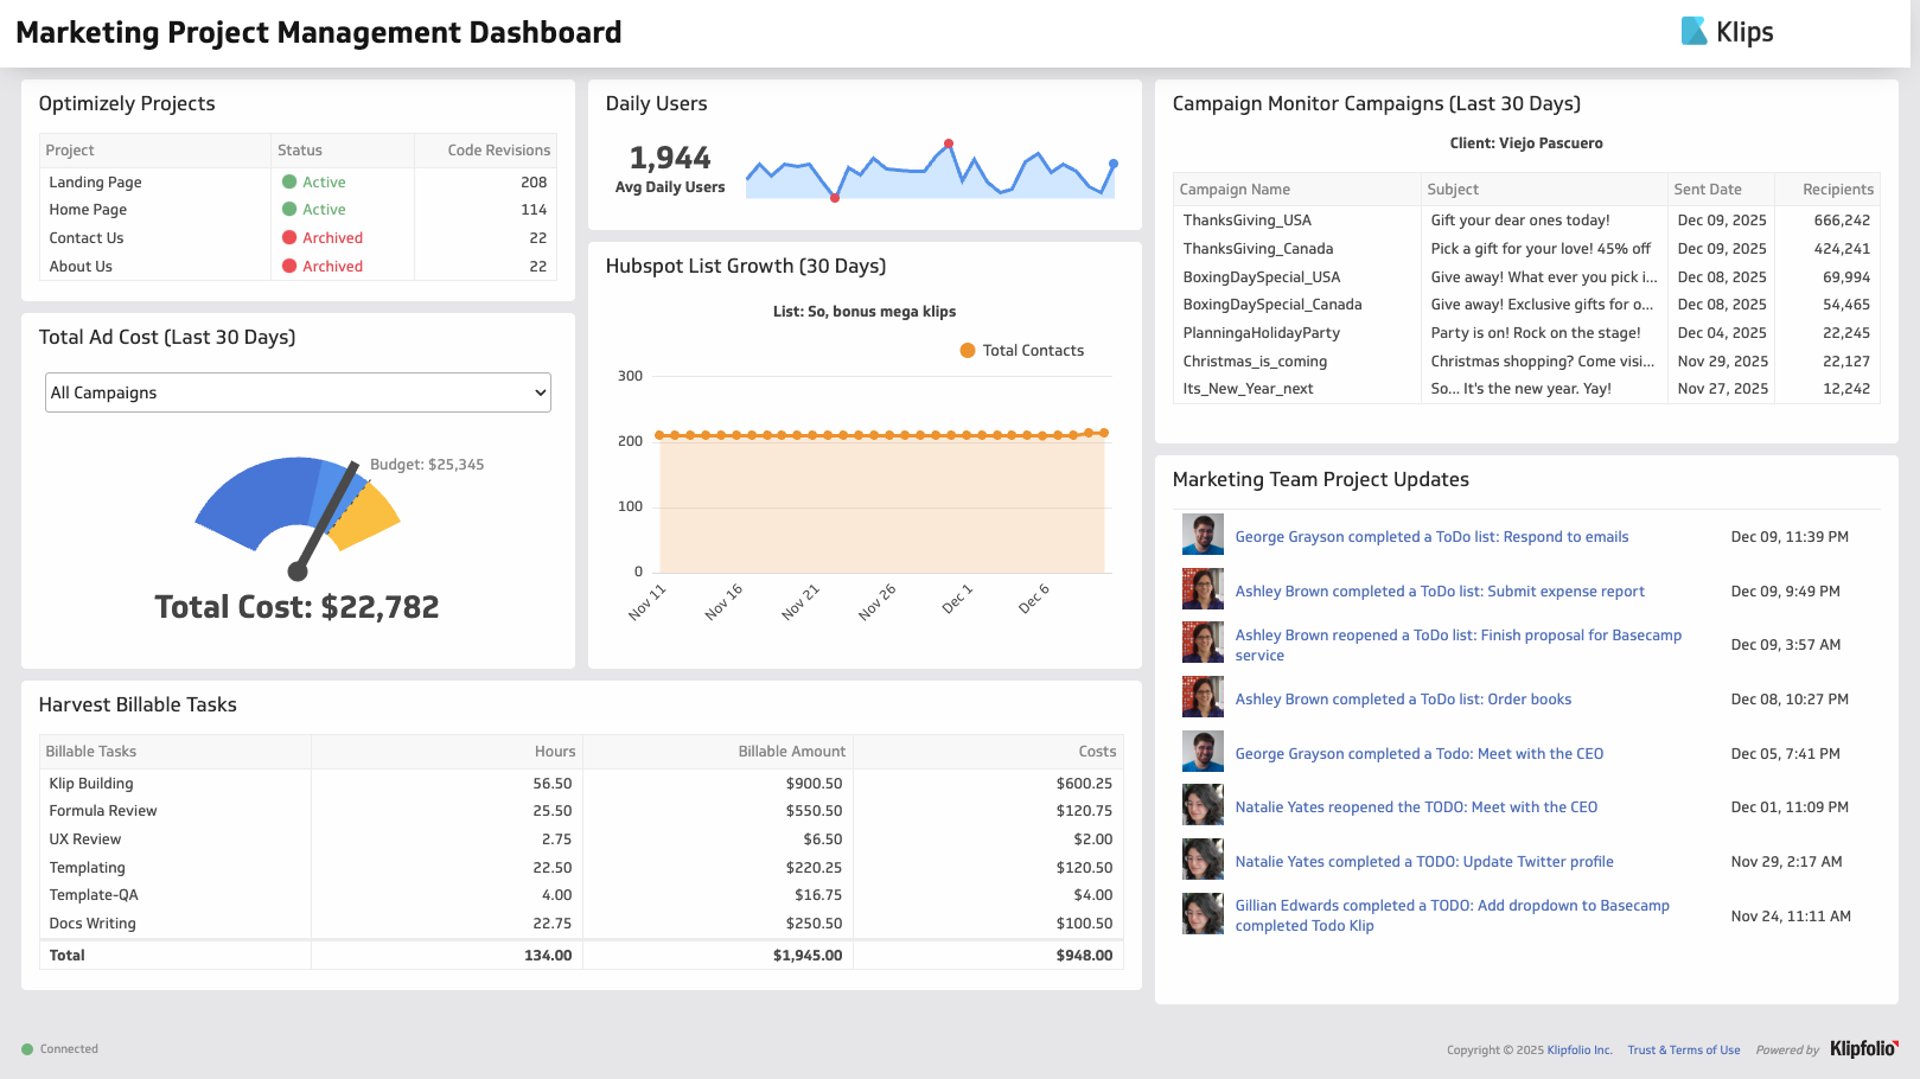Click George Grayson's avatar photo

coord(1202,534)
